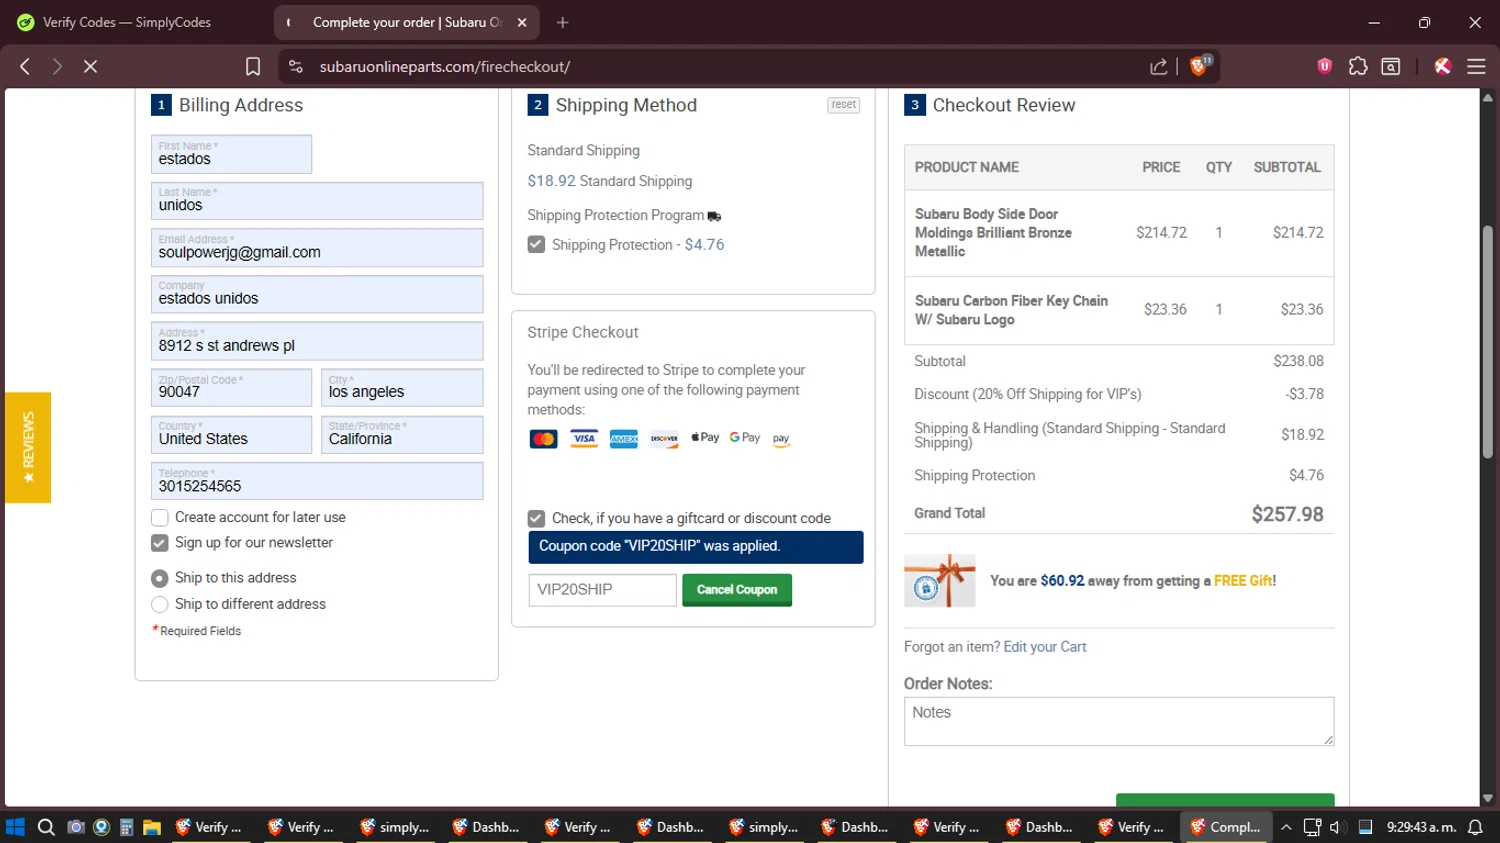Toggle giftcard or discount code checkbox
This screenshot has width=1500, height=843.
tap(537, 519)
